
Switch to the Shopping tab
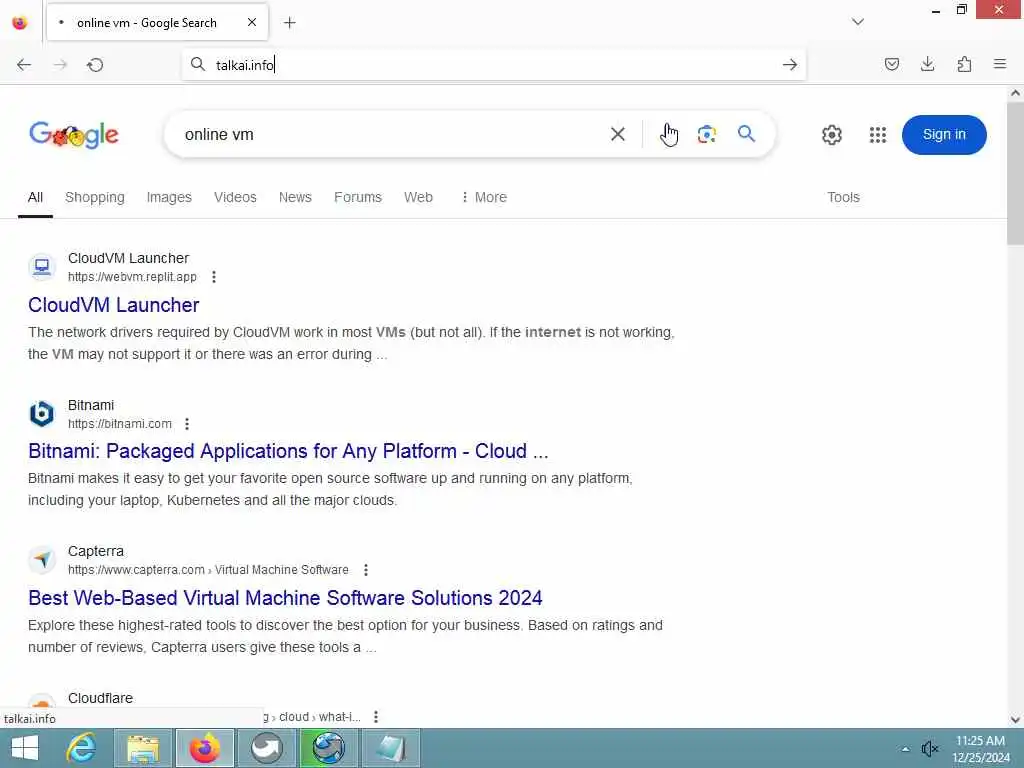pos(95,197)
